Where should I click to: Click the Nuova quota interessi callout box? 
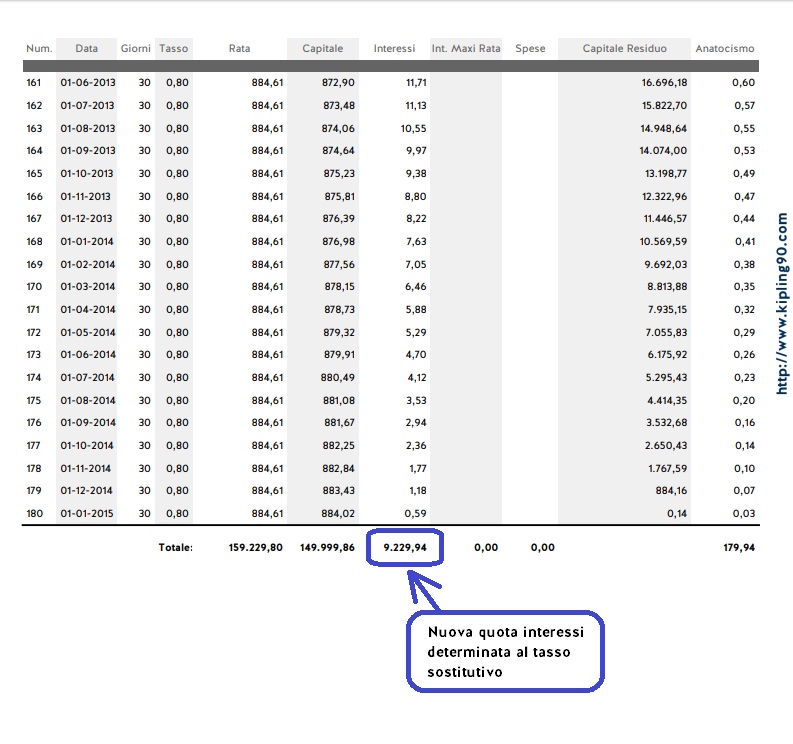coord(505,651)
